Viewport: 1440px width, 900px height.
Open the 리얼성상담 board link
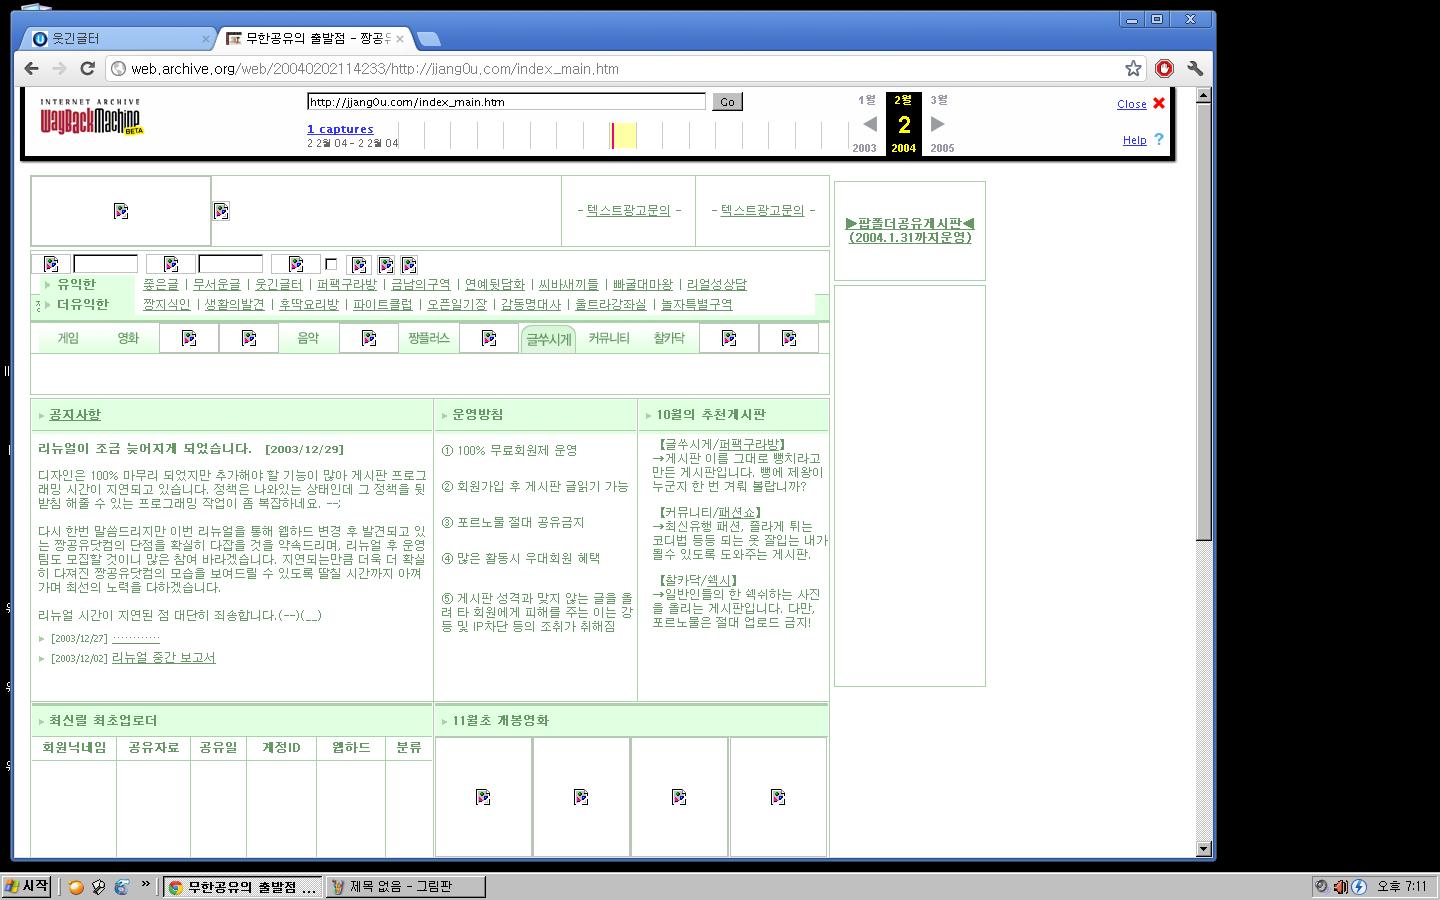coord(716,284)
